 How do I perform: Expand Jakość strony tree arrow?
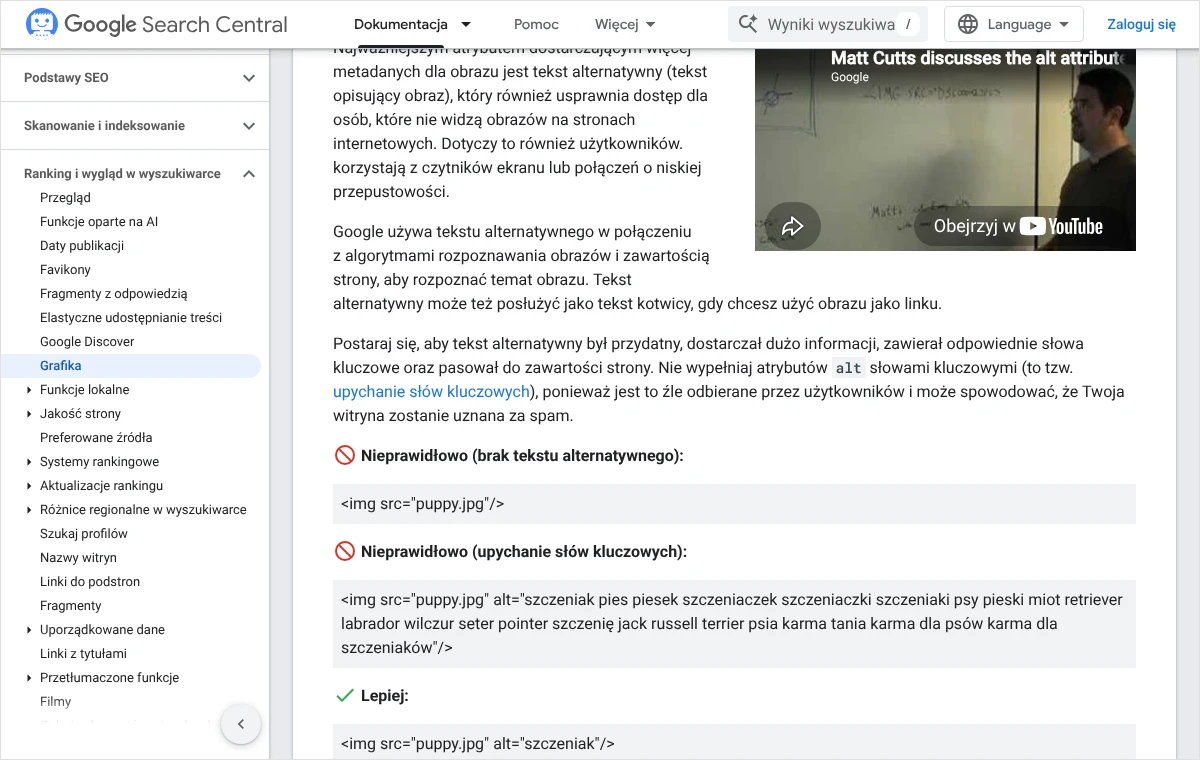pyautogui.click(x=29, y=414)
